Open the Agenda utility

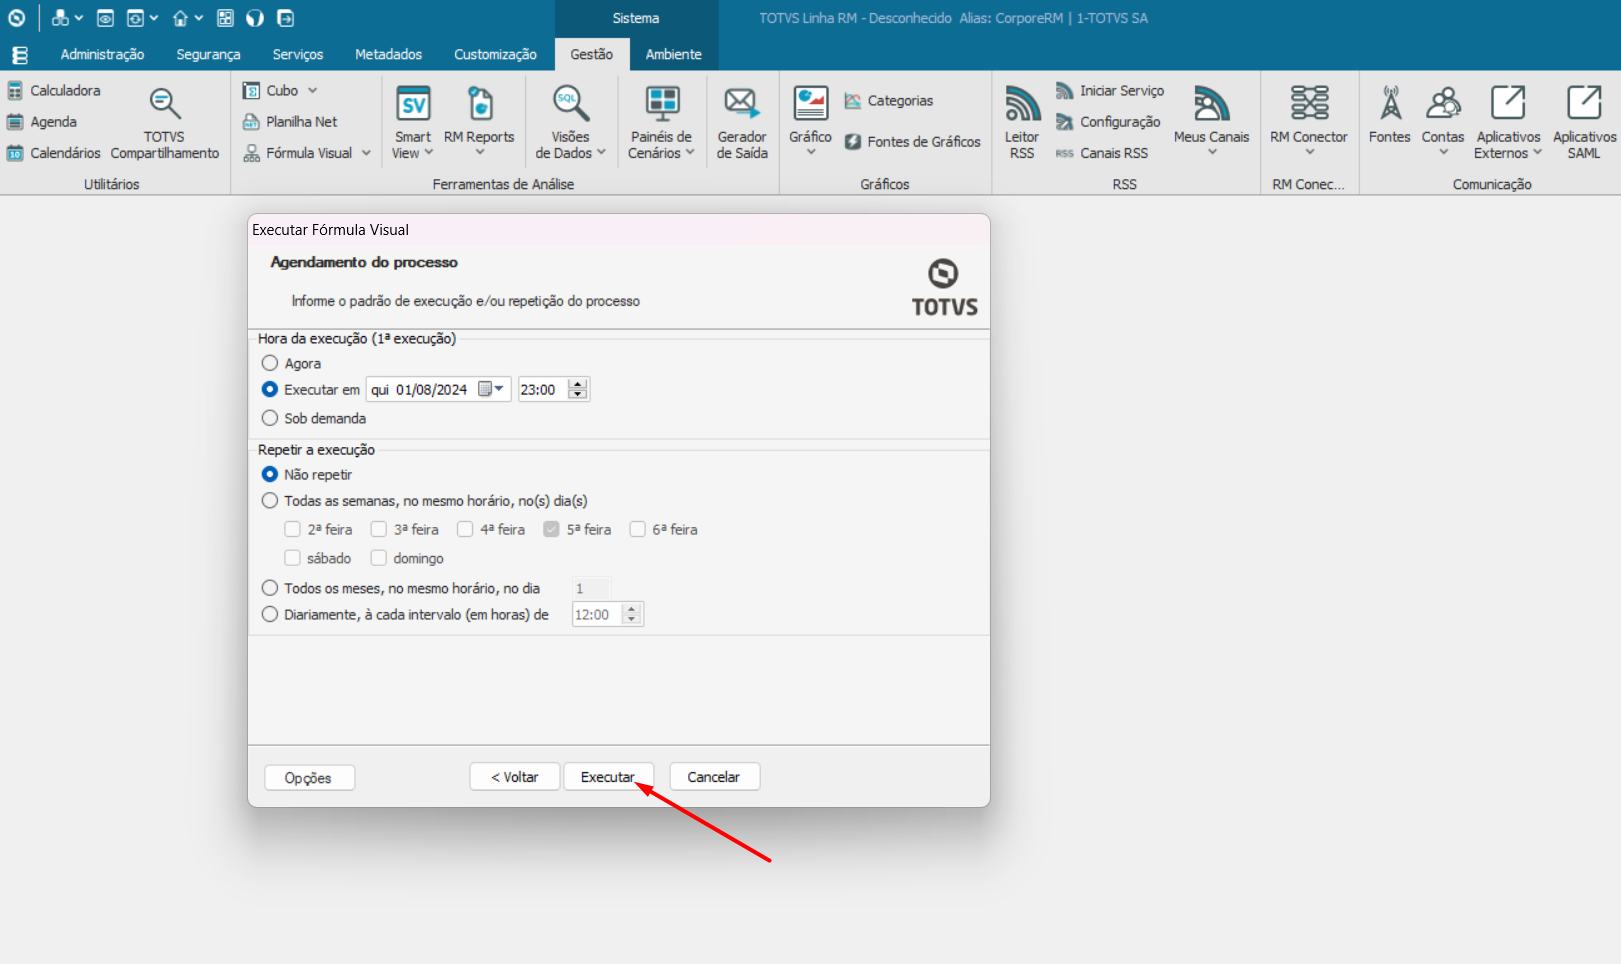[x=42, y=122]
